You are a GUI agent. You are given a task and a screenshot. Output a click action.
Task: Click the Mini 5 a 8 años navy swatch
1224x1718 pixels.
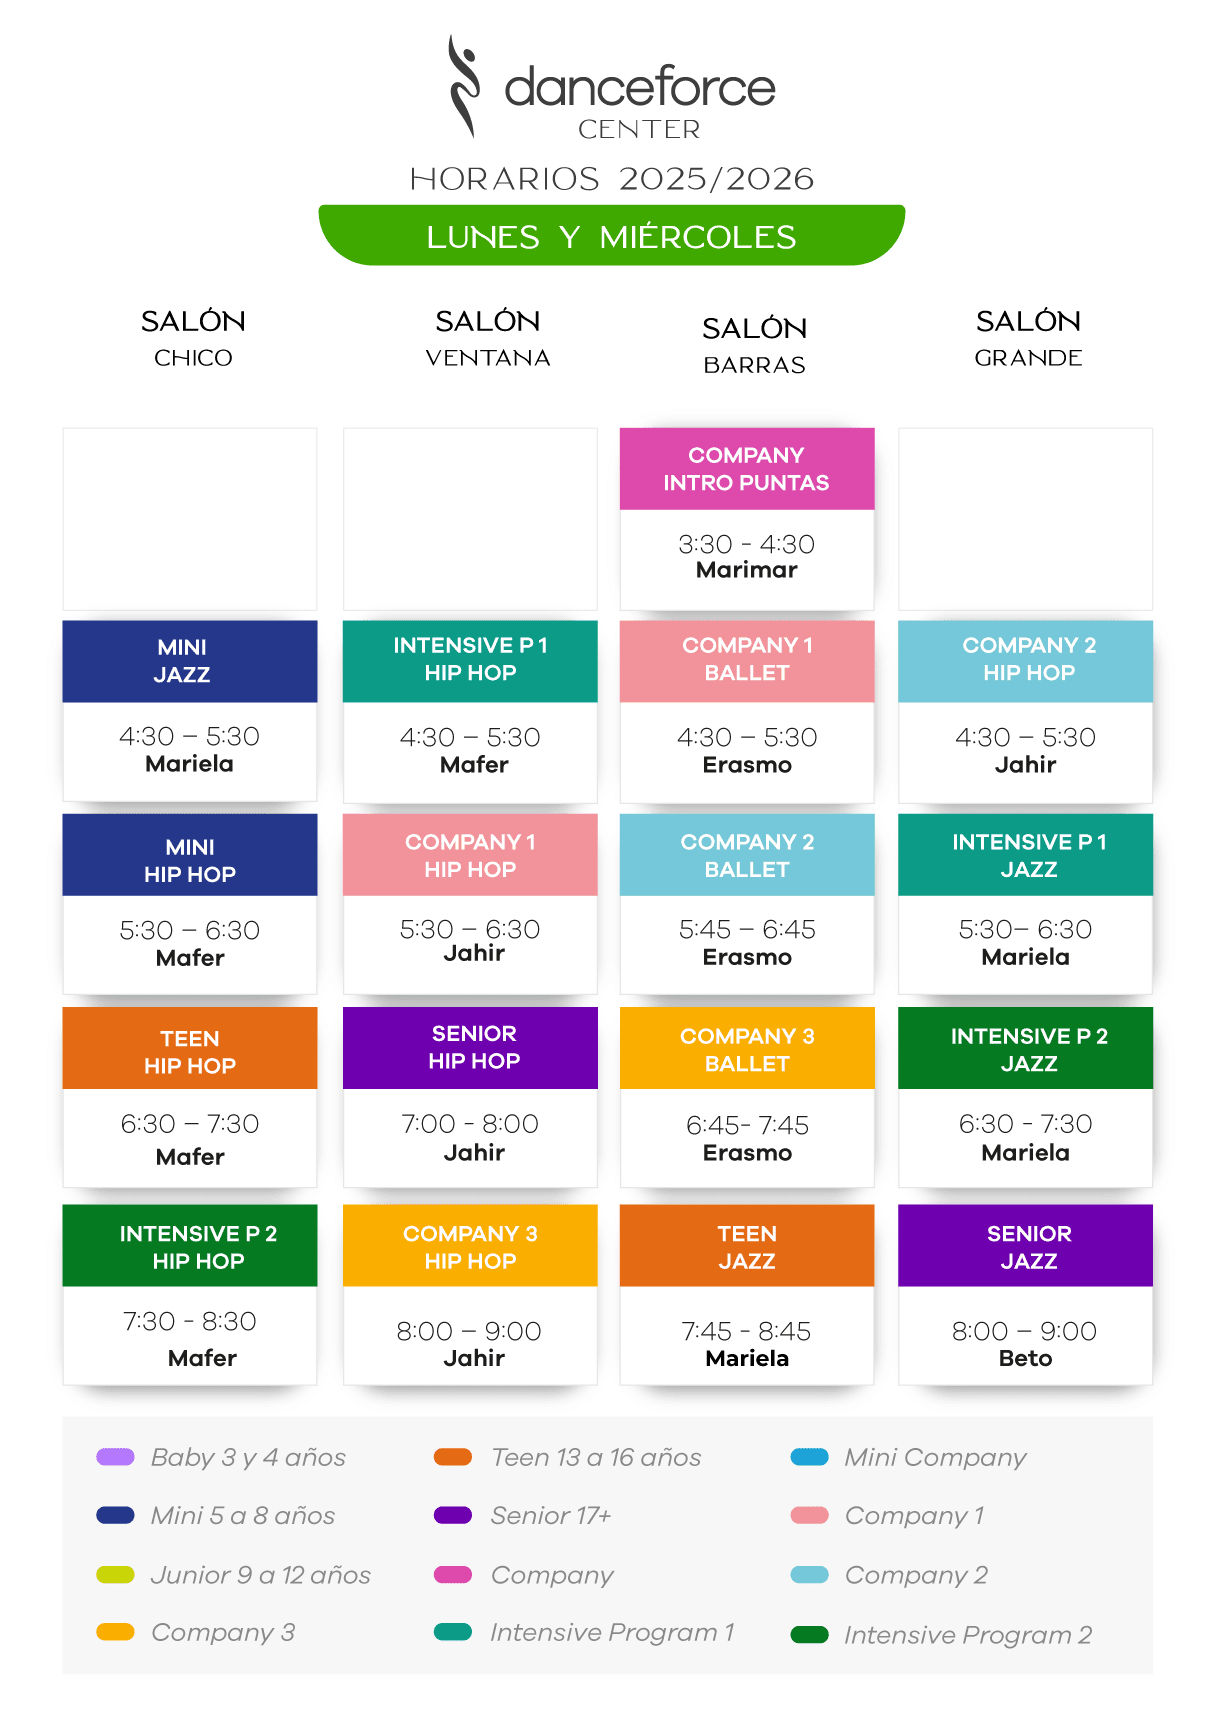pyautogui.click(x=115, y=1515)
